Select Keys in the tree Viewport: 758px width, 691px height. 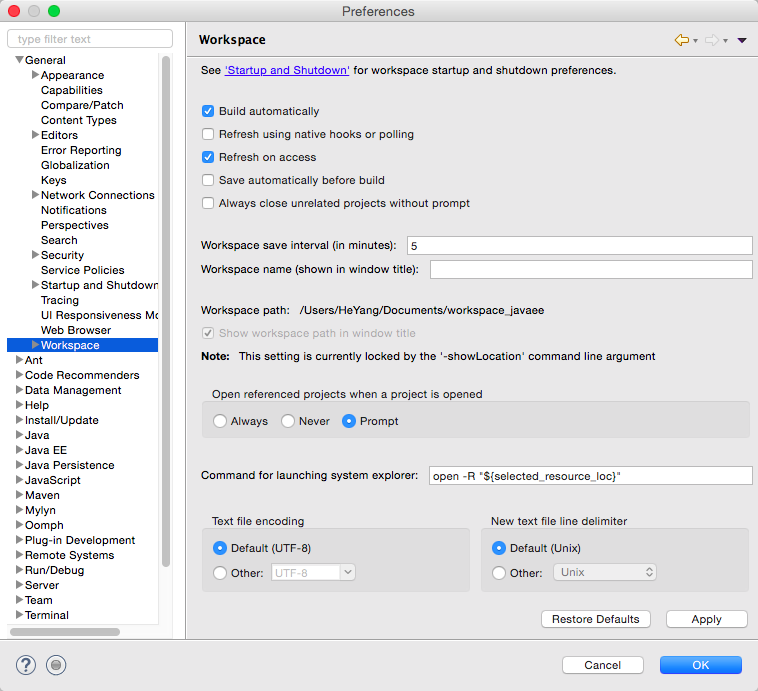(54, 180)
